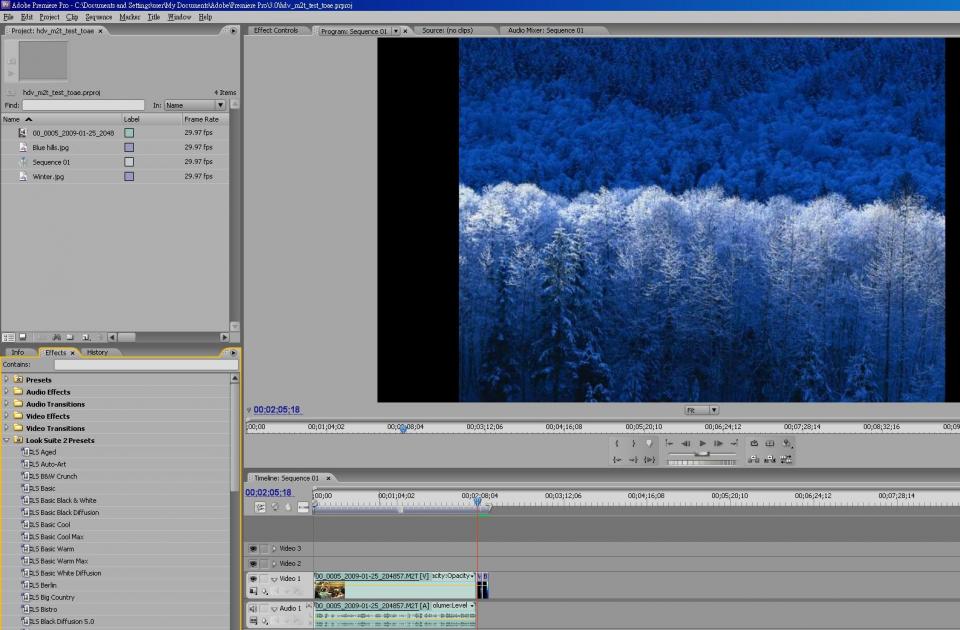Hide the Video 3 track output
960x630 pixels.
tap(253, 548)
